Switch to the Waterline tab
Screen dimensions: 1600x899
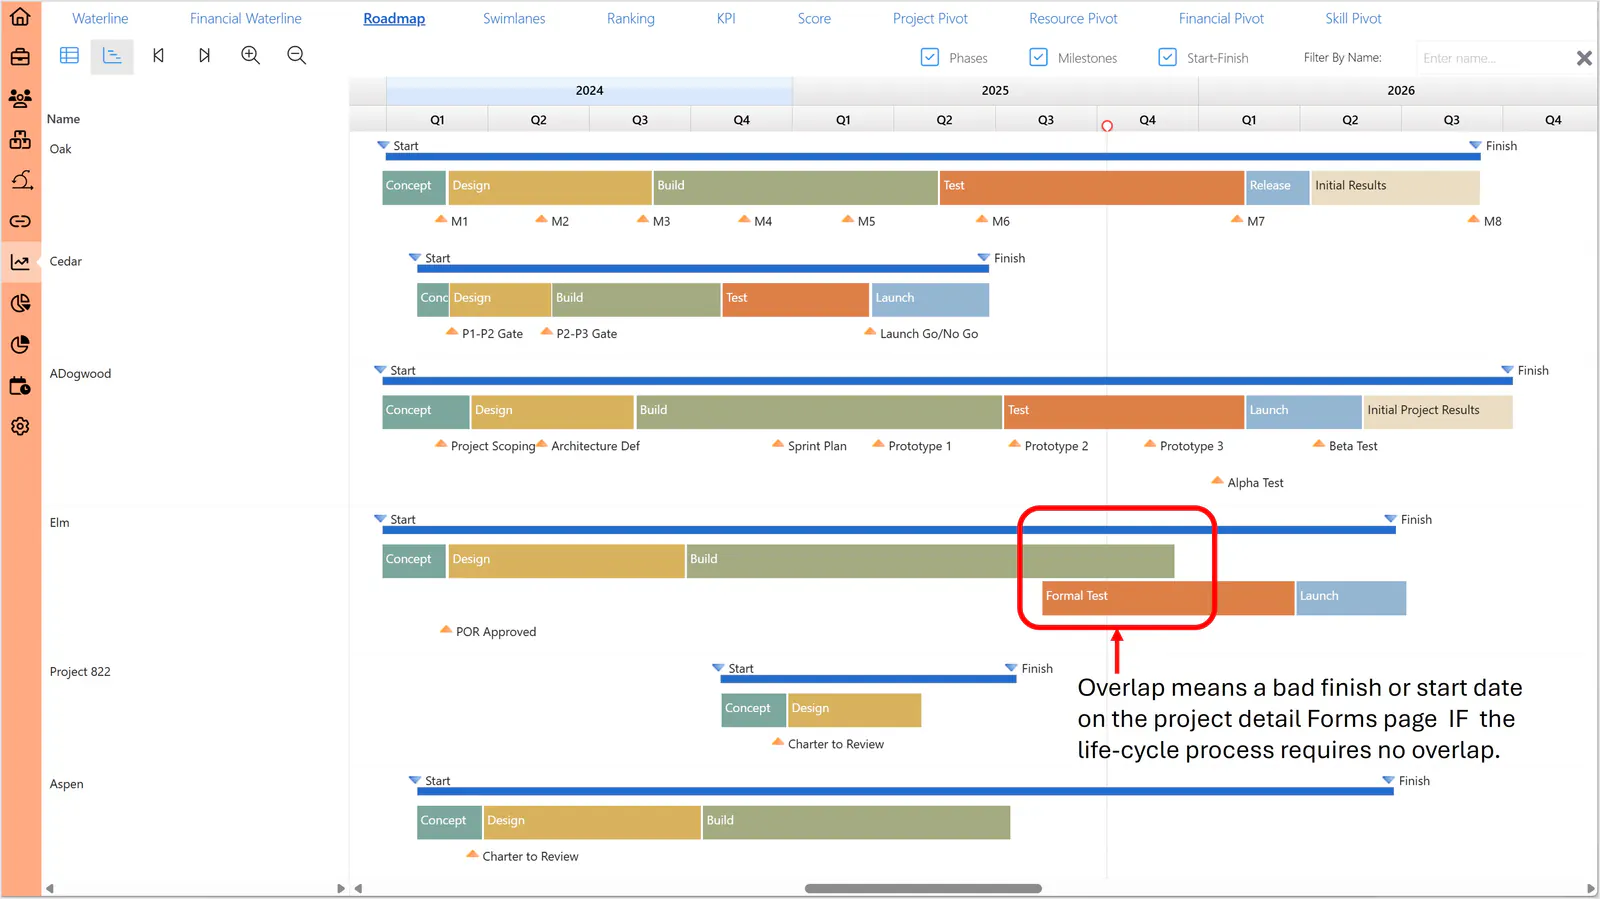[x=100, y=18]
